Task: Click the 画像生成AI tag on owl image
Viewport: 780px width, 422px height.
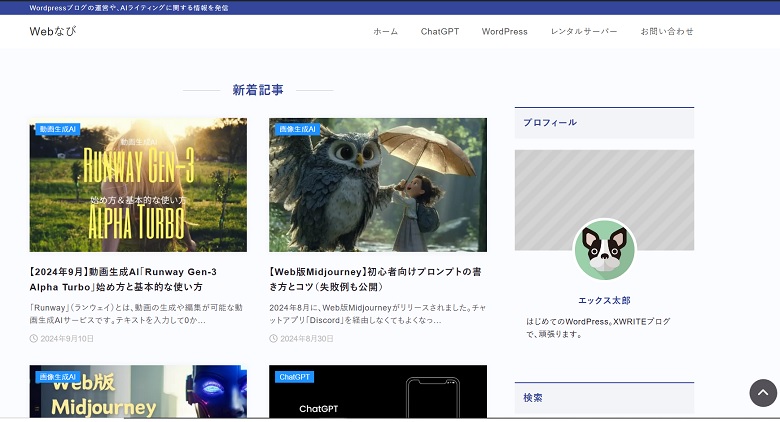Action: pyautogui.click(x=297, y=129)
